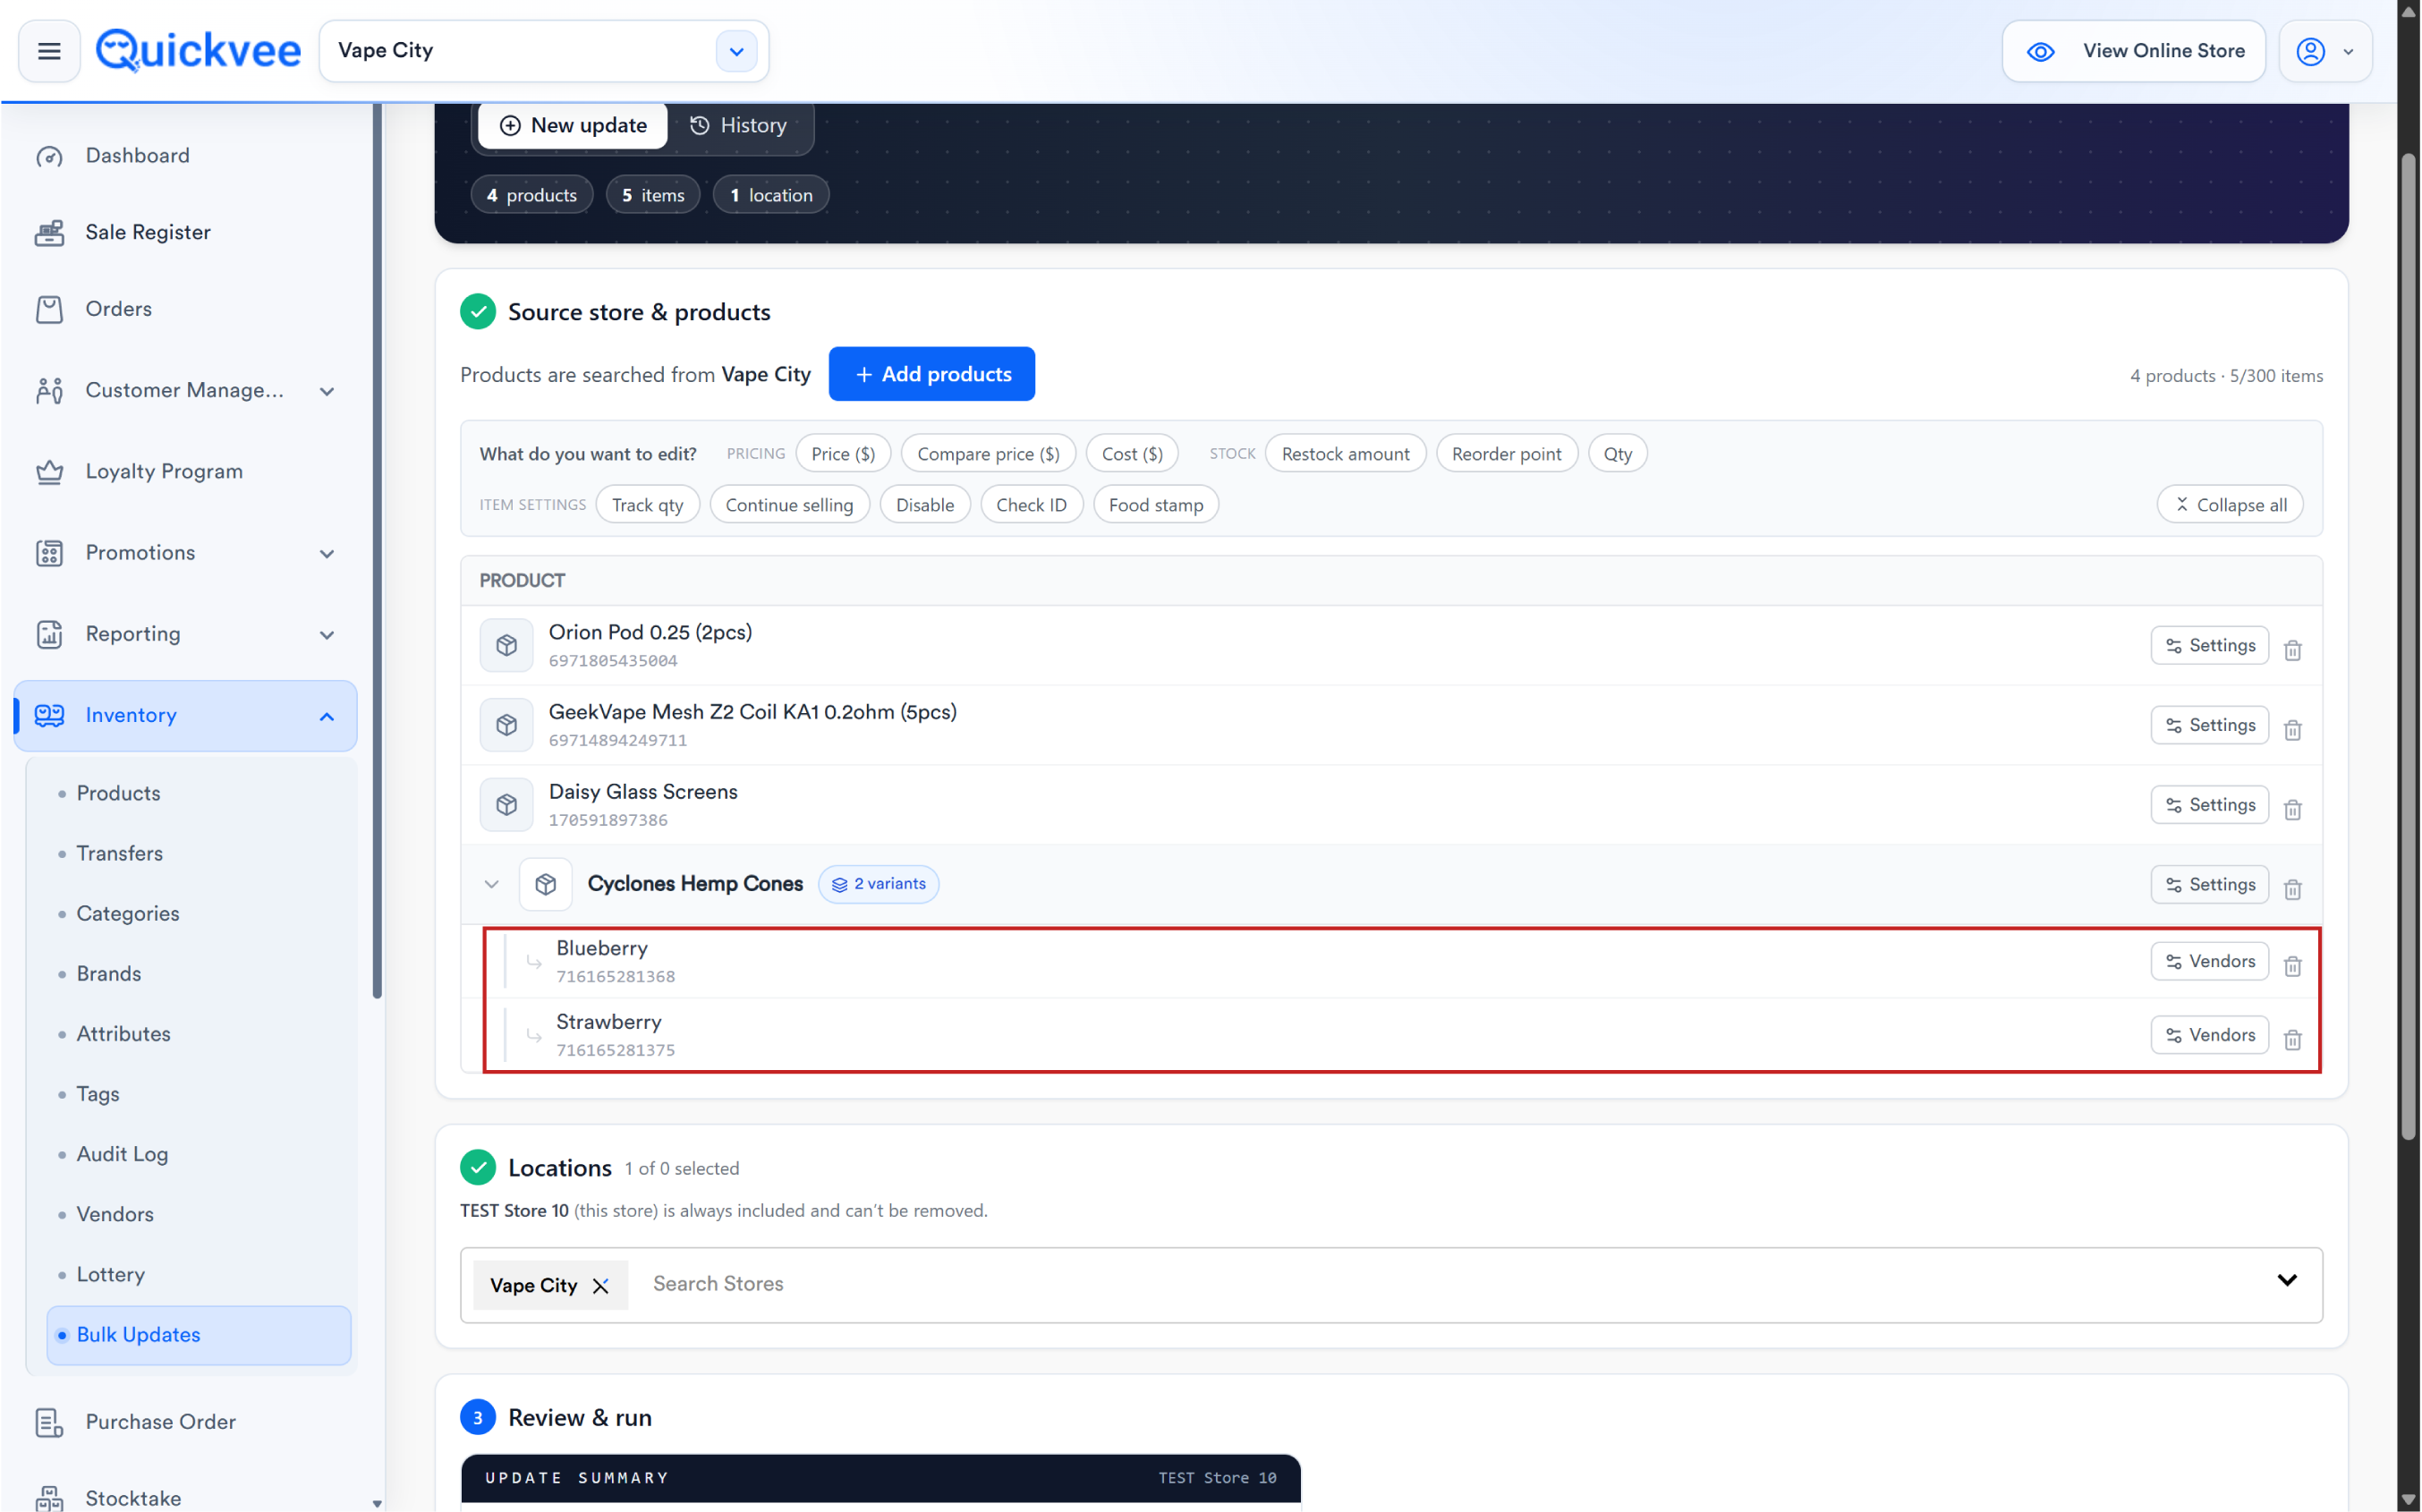2422x1512 pixels.
Task: Click Daisy Glass Screens box icon
Action: [506, 805]
